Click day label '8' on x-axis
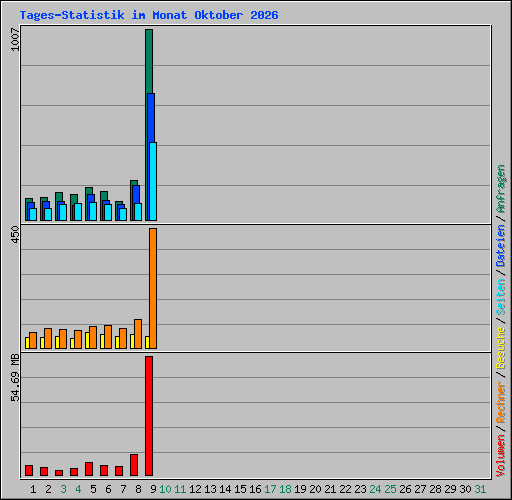Viewport: 512px width, 500px height. [x=138, y=489]
